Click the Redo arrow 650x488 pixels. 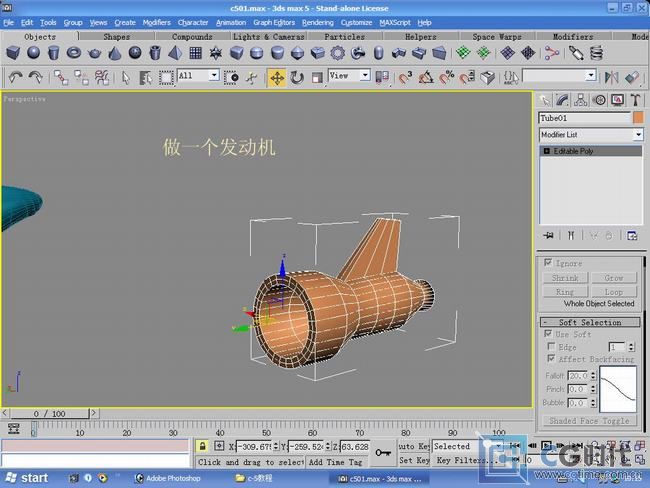click(x=35, y=77)
